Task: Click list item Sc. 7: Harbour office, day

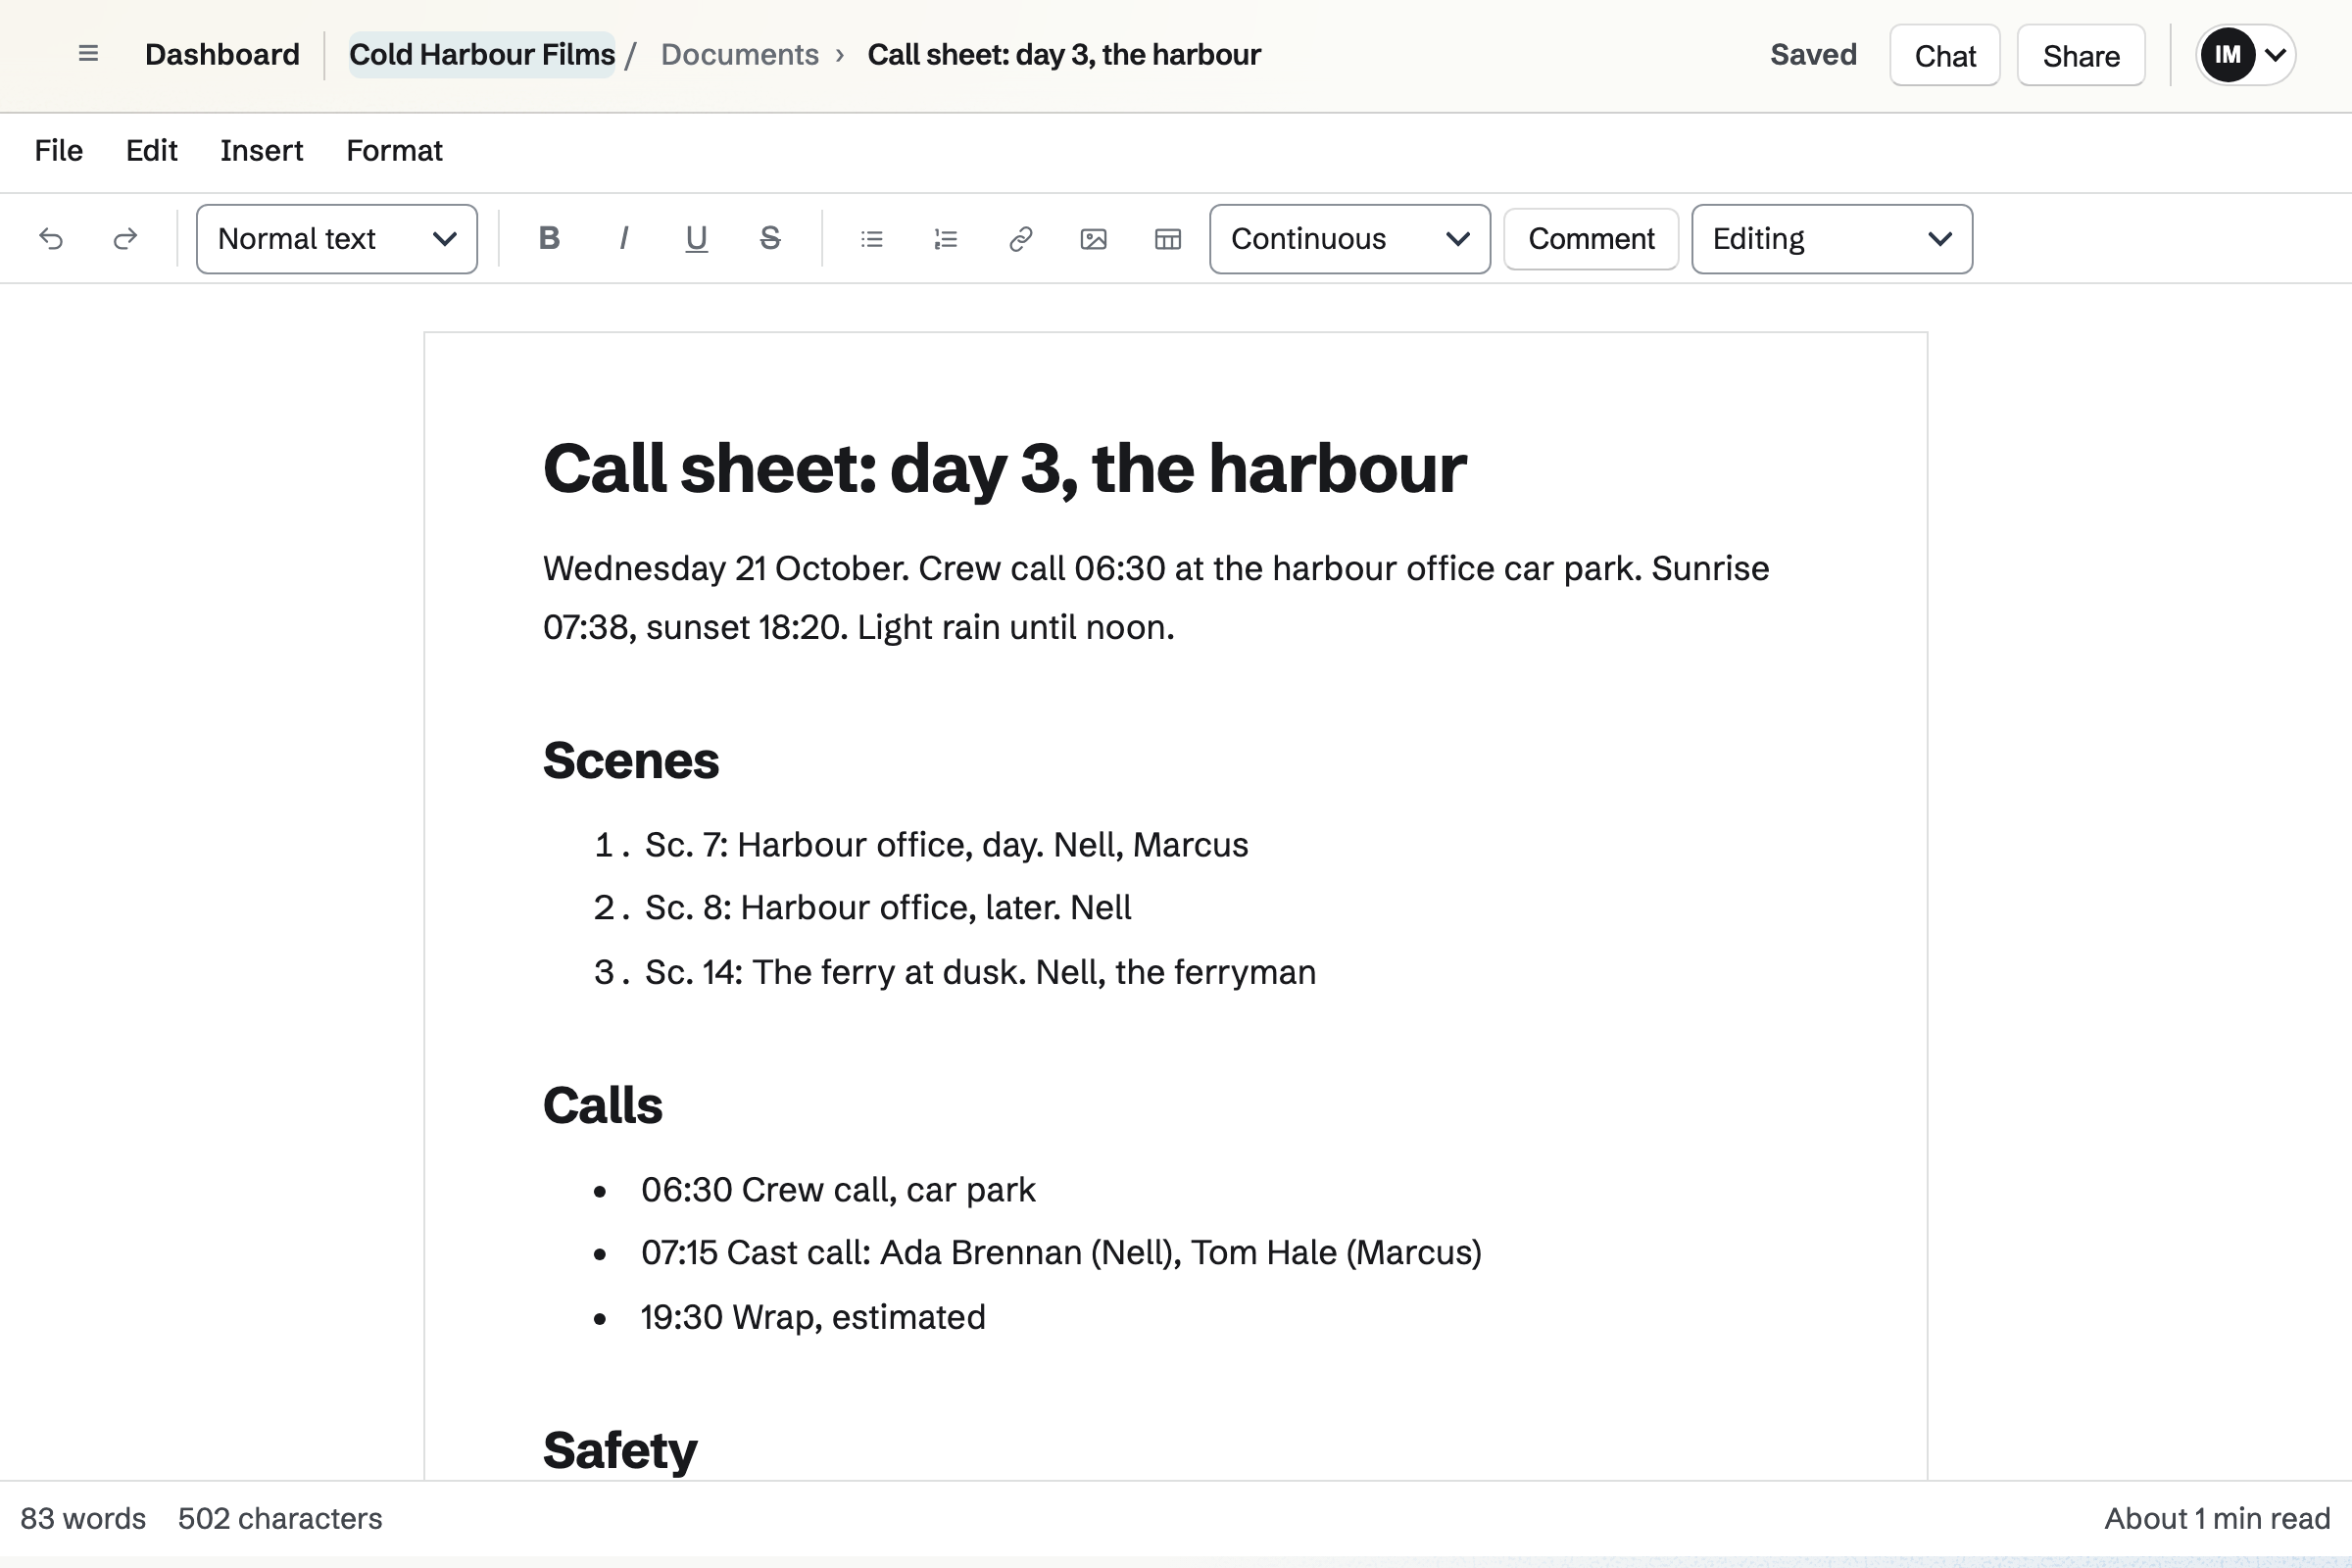Action: [946, 845]
